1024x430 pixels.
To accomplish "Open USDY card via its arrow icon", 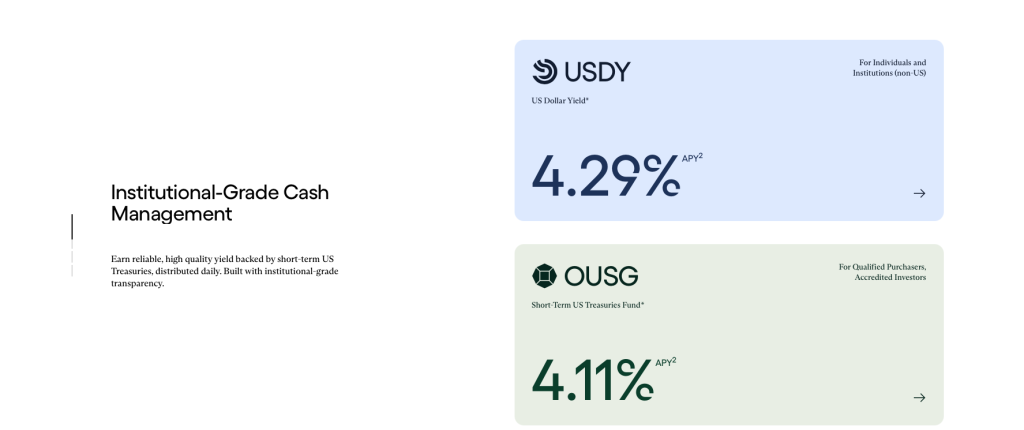I will pyautogui.click(x=920, y=193).
